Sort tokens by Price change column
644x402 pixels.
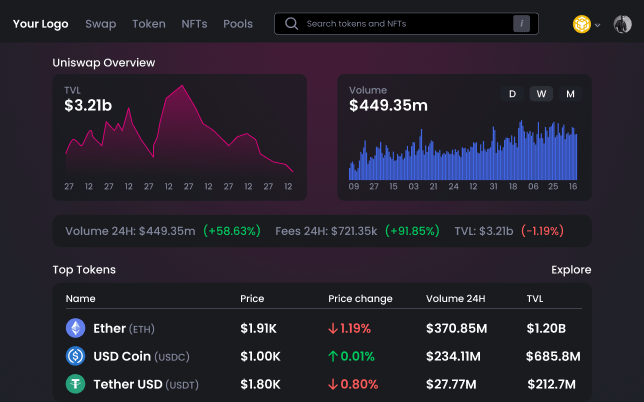[x=360, y=299]
